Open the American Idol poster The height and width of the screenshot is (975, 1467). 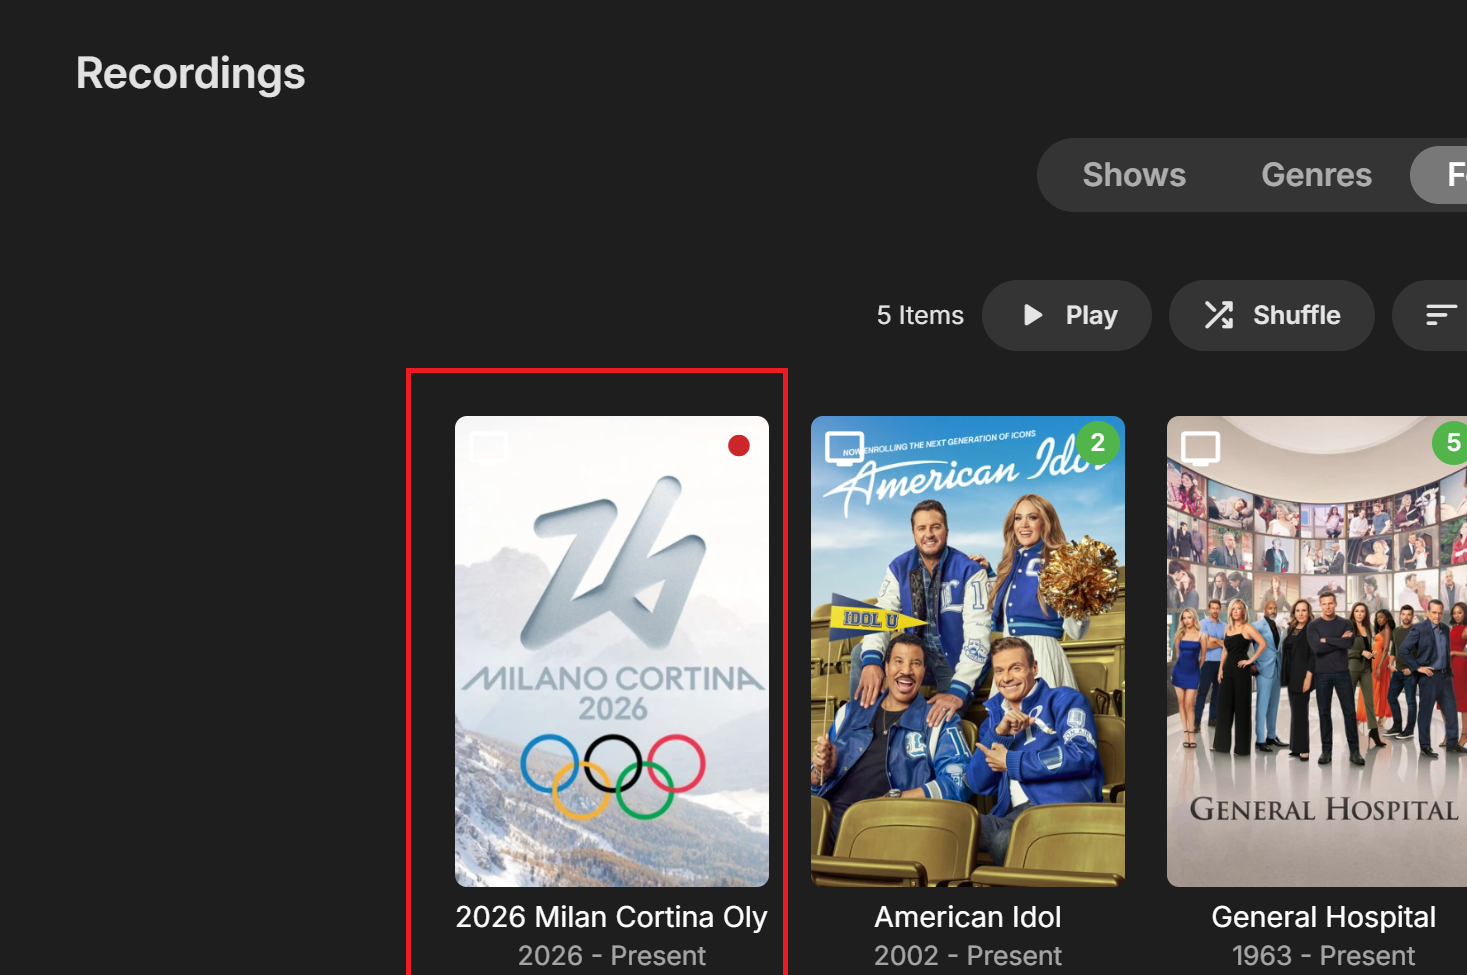tap(967, 650)
